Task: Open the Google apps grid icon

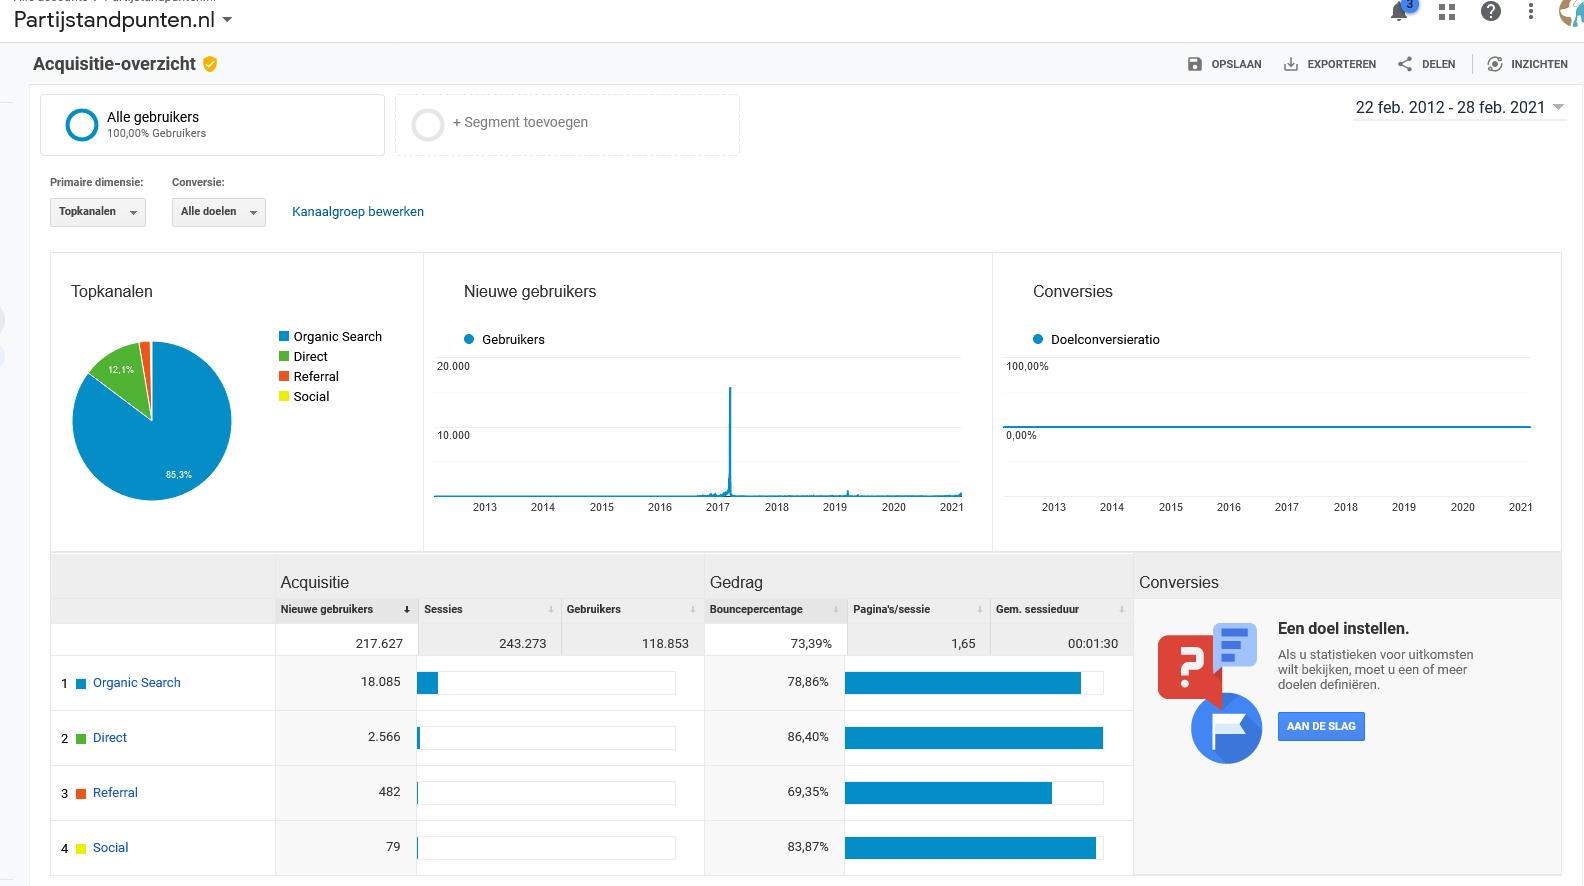Action: [1447, 12]
